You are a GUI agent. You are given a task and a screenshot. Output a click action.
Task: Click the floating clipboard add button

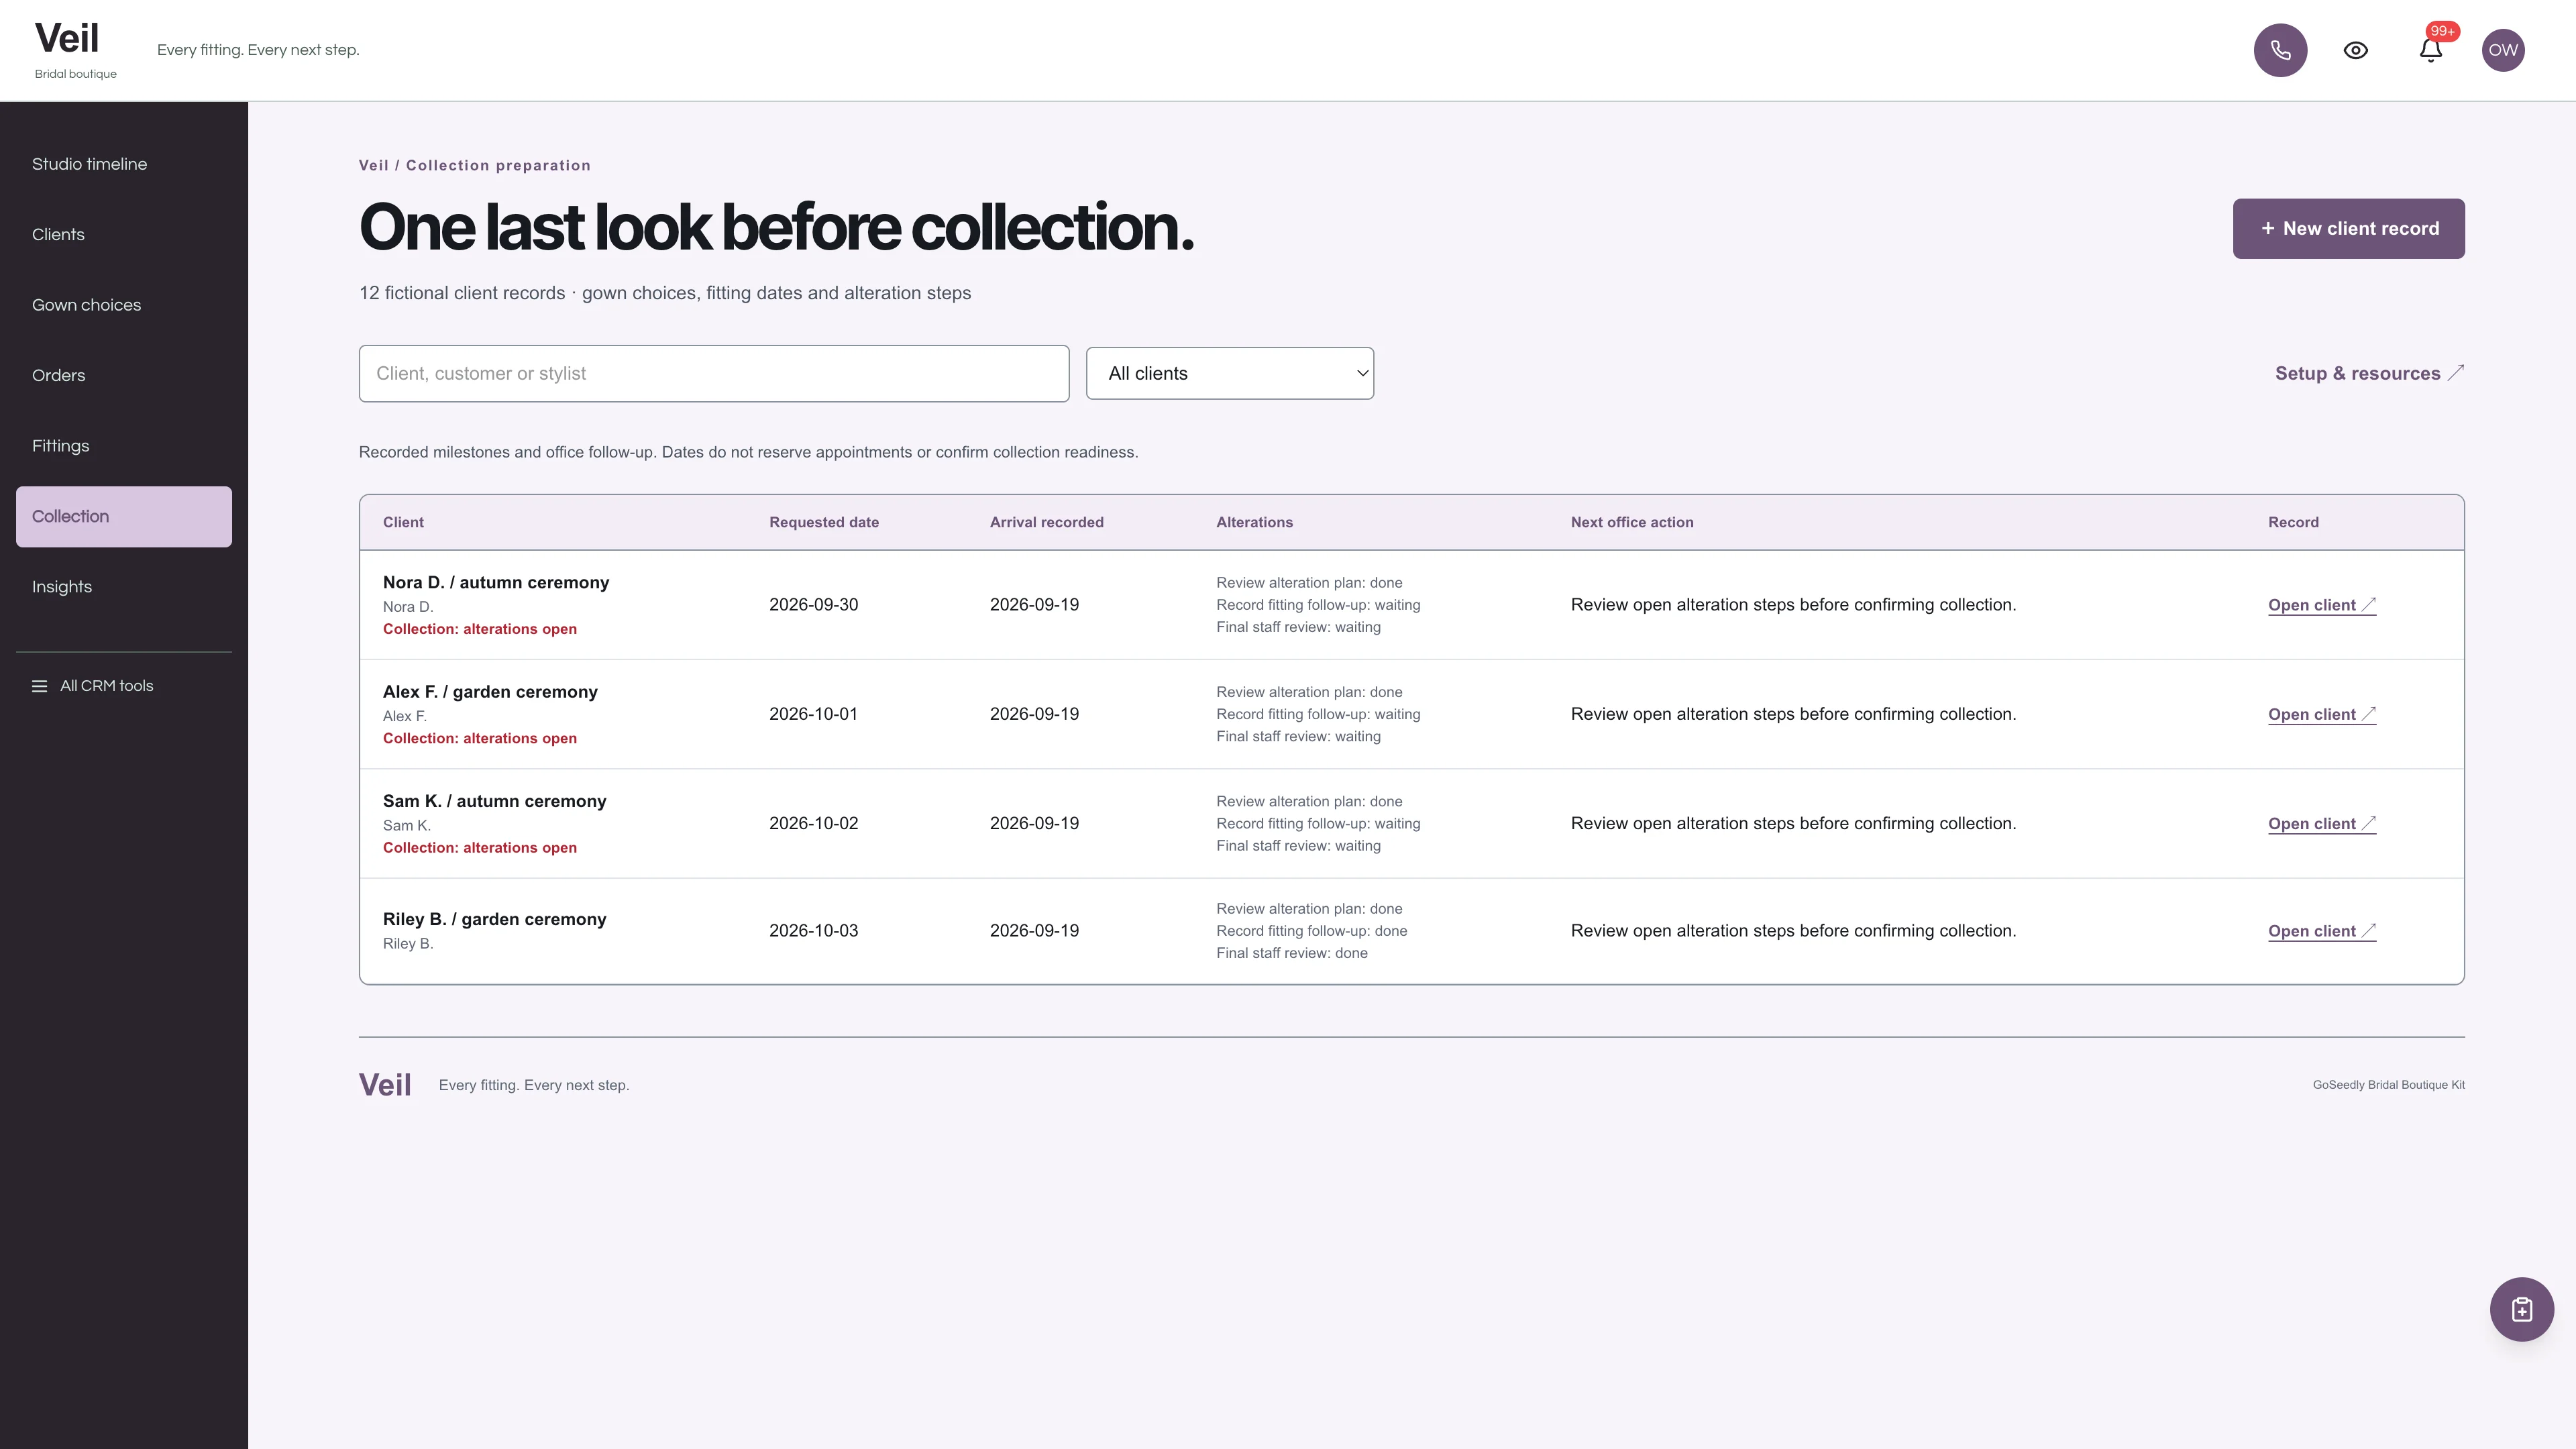(2521, 1309)
